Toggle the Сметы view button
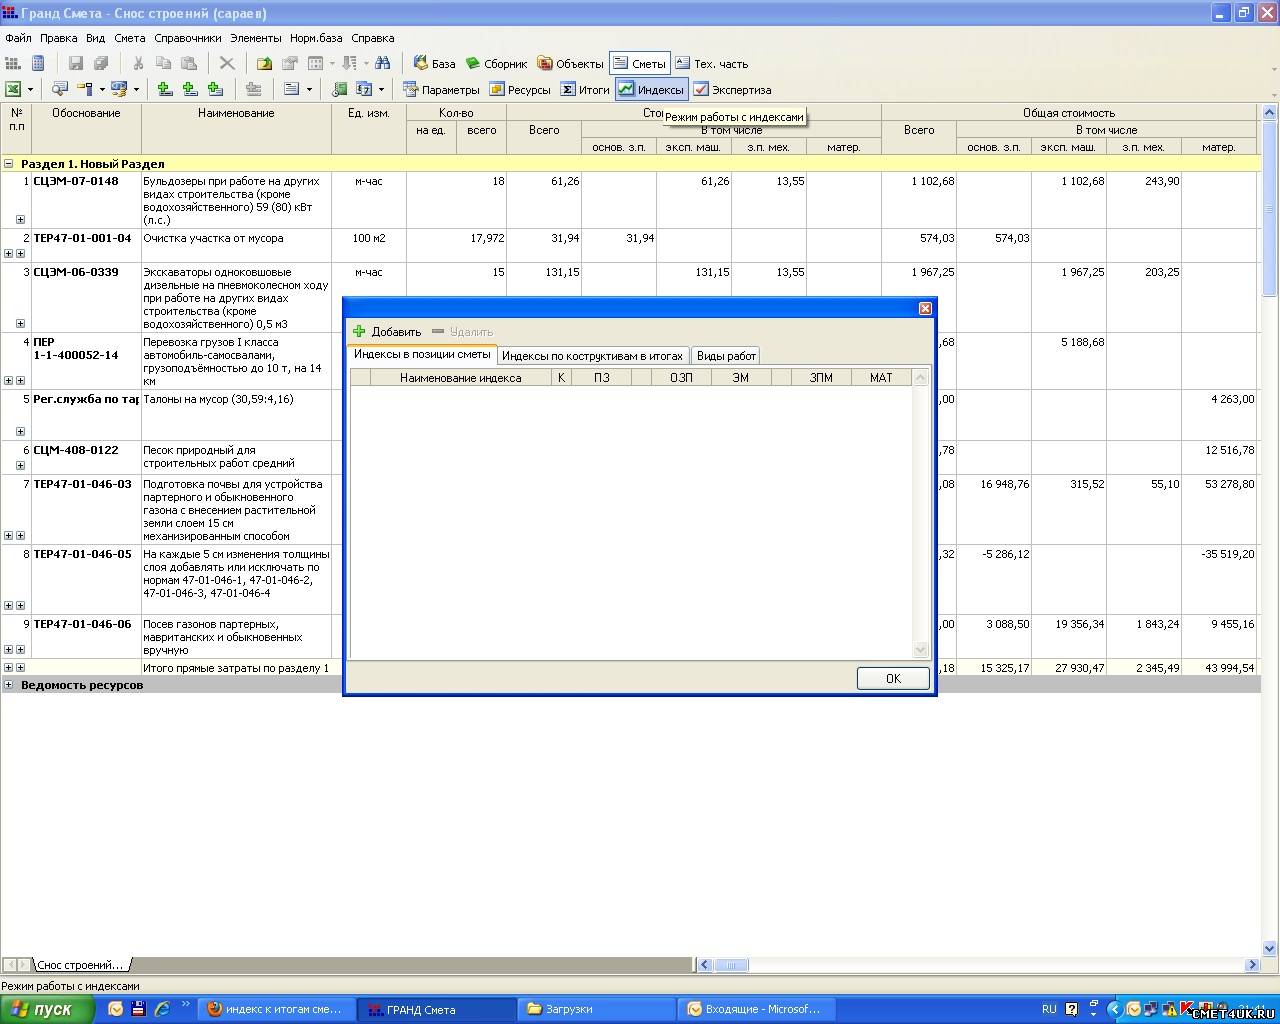Viewport: 1280px width, 1024px height. pos(639,64)
